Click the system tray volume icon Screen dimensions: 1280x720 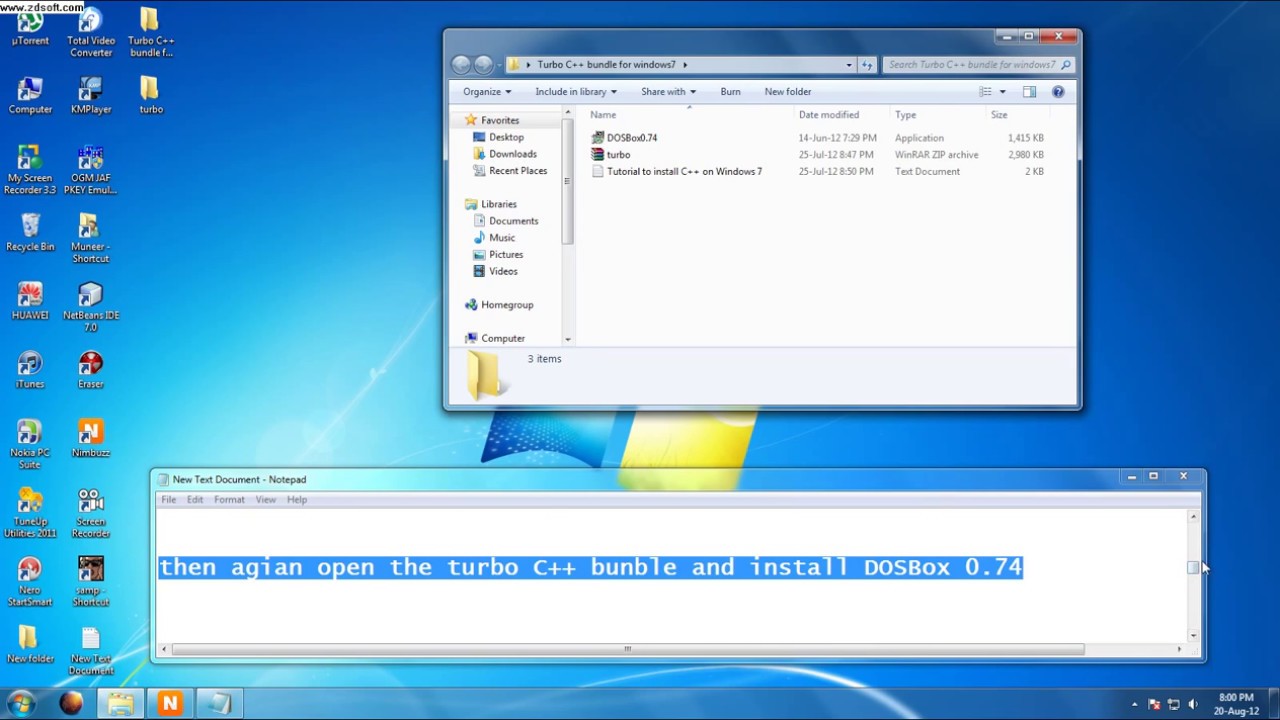click(1193, 704)
